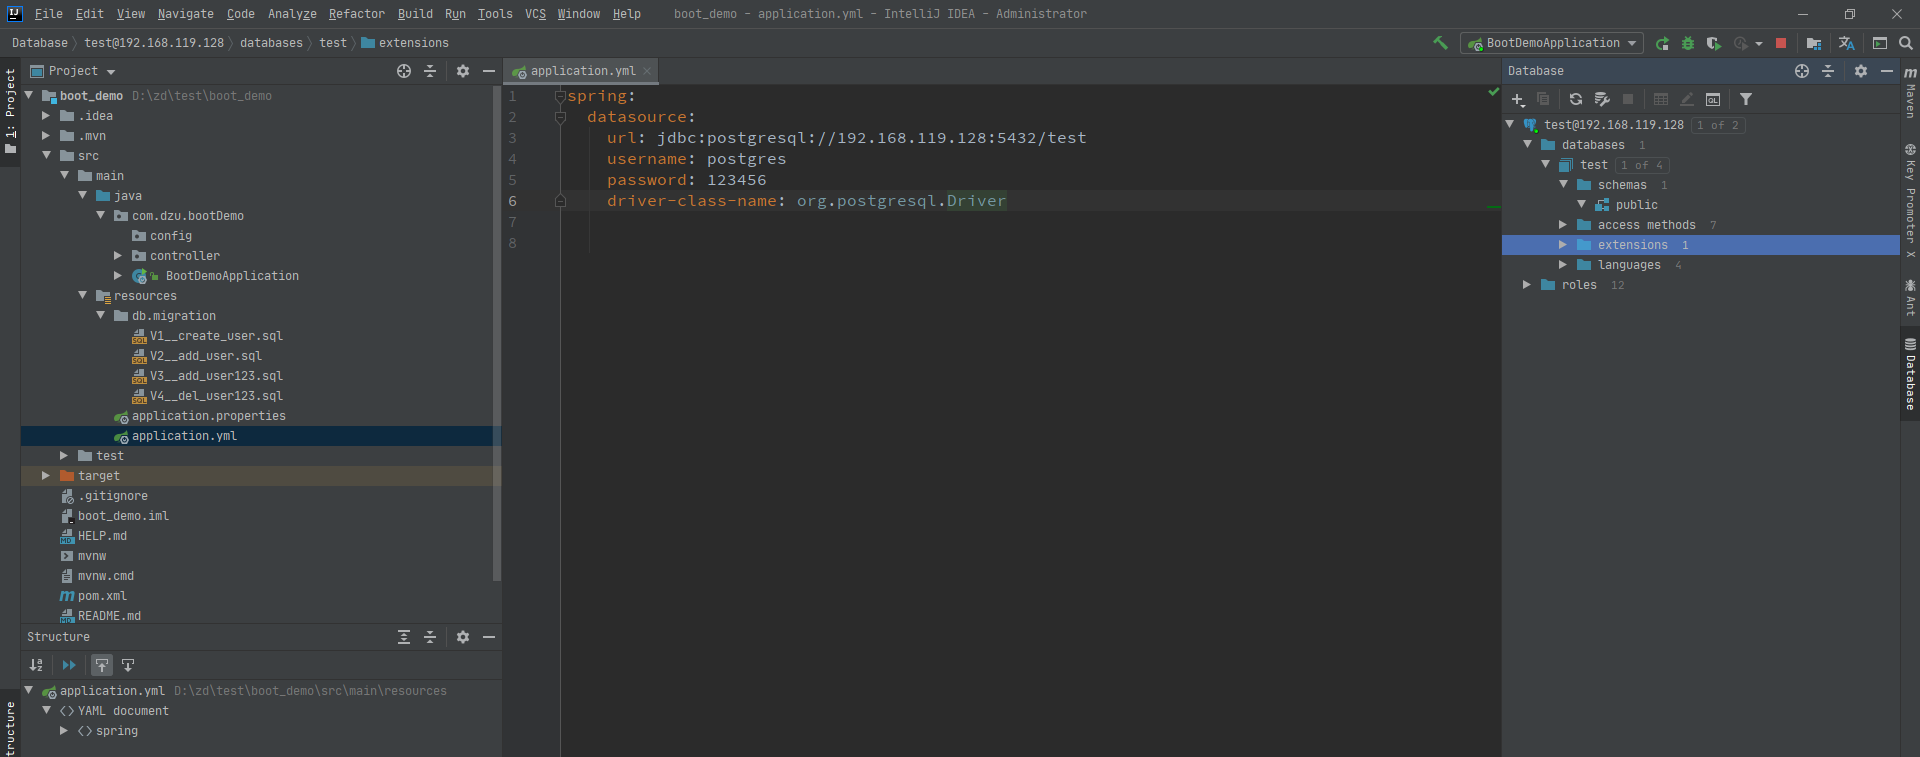Expand access methods node in Database
The image size is (1920, 757).
tap(1563, 225)
